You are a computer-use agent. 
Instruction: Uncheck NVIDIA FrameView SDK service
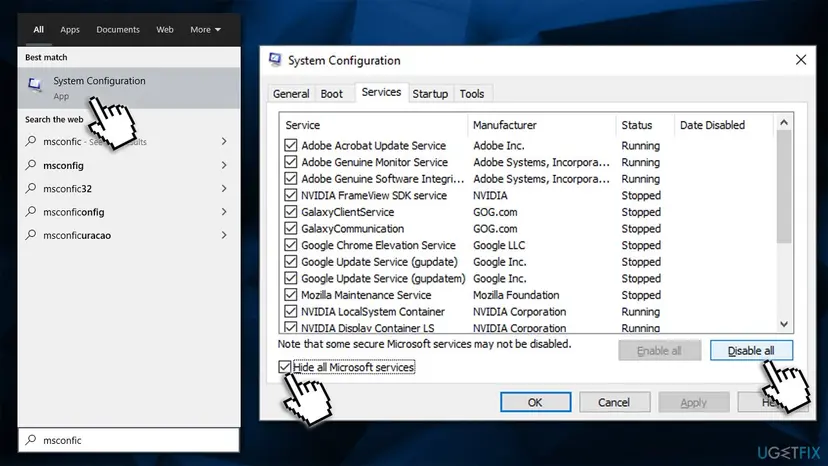(x=290, y=195)
